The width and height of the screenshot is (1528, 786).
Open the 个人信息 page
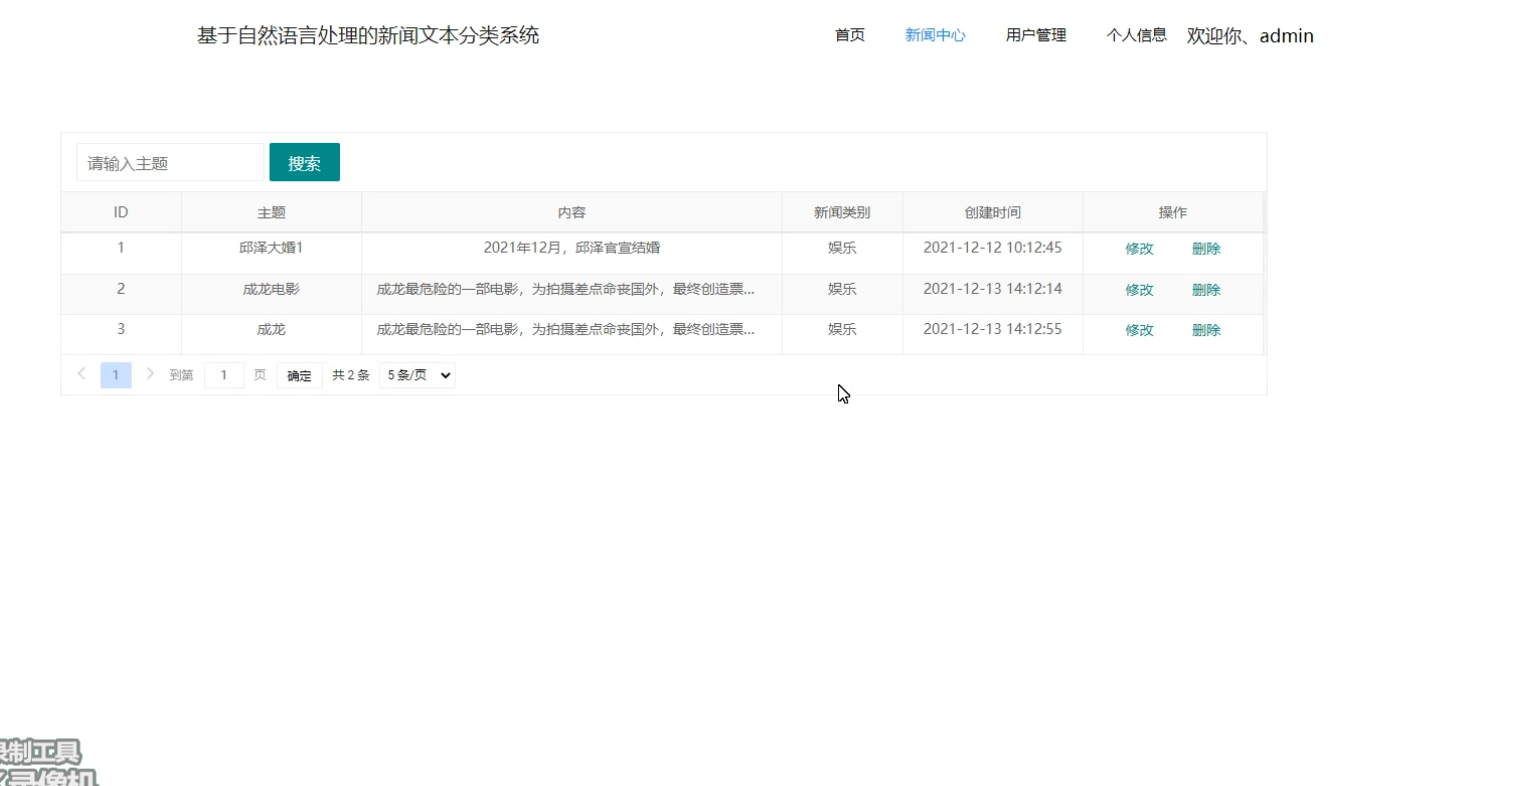pyautogui.click(x=1136, y=35)
